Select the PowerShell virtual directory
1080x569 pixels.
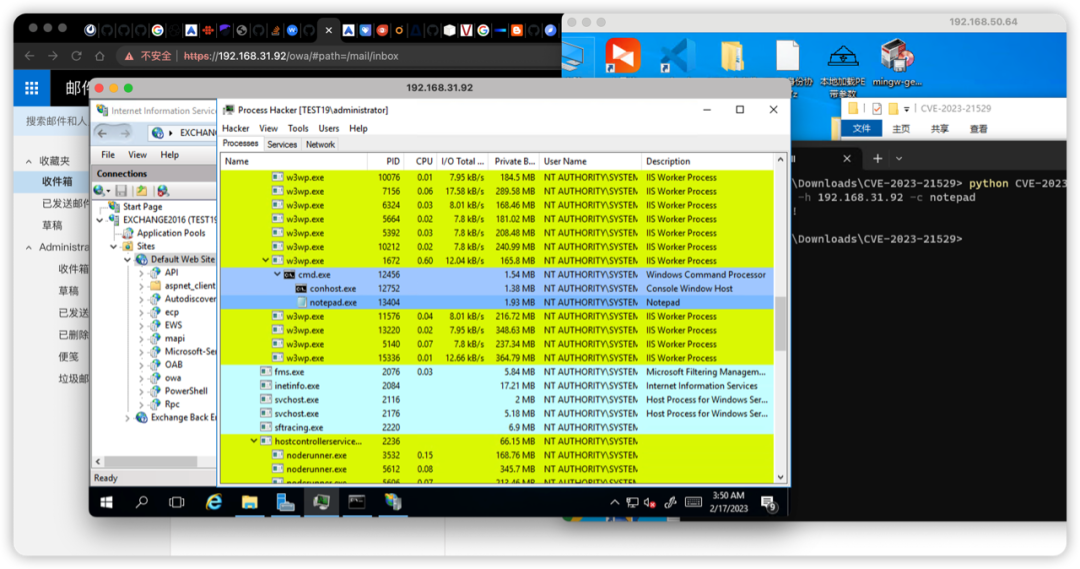pyautogui.click(x=186, y=391)
